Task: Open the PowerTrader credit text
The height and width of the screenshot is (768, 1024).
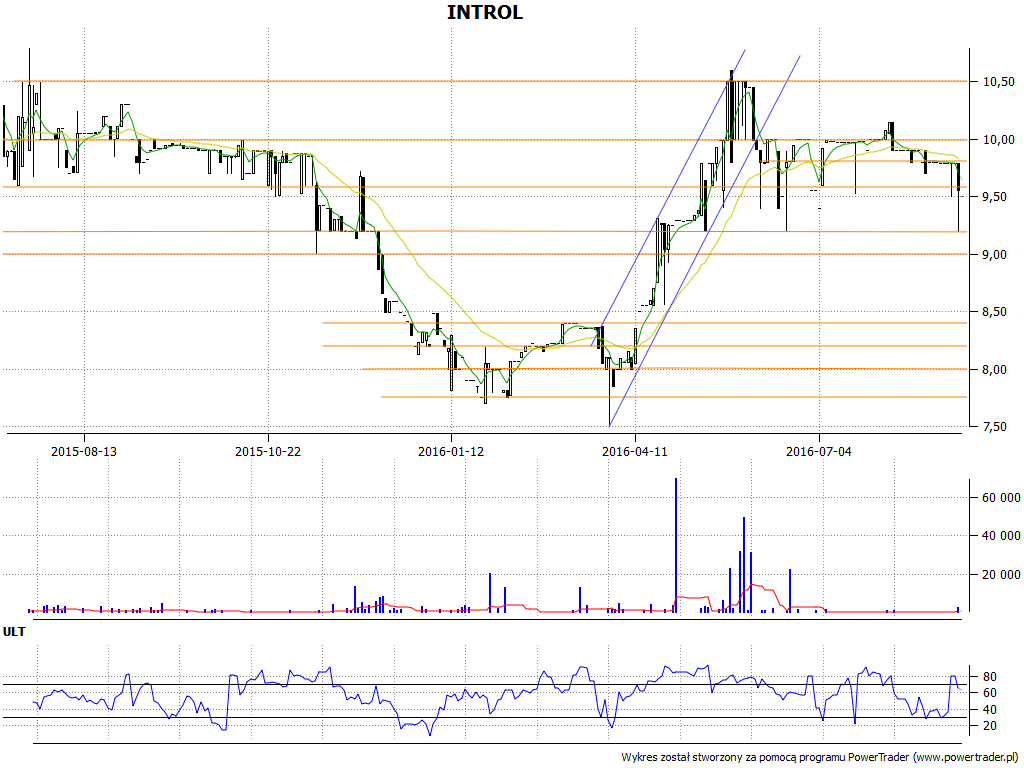Action: click(x=822, y=758)
